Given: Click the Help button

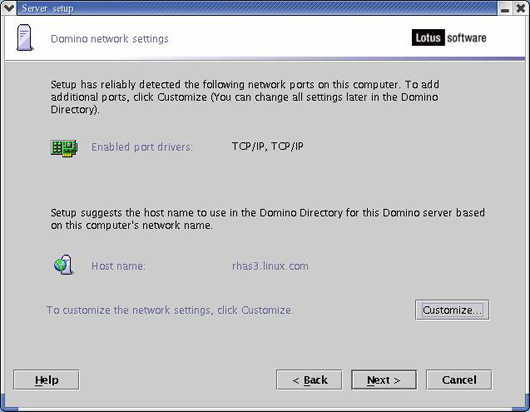Looking at the screenshot, I should pos(46,380).
